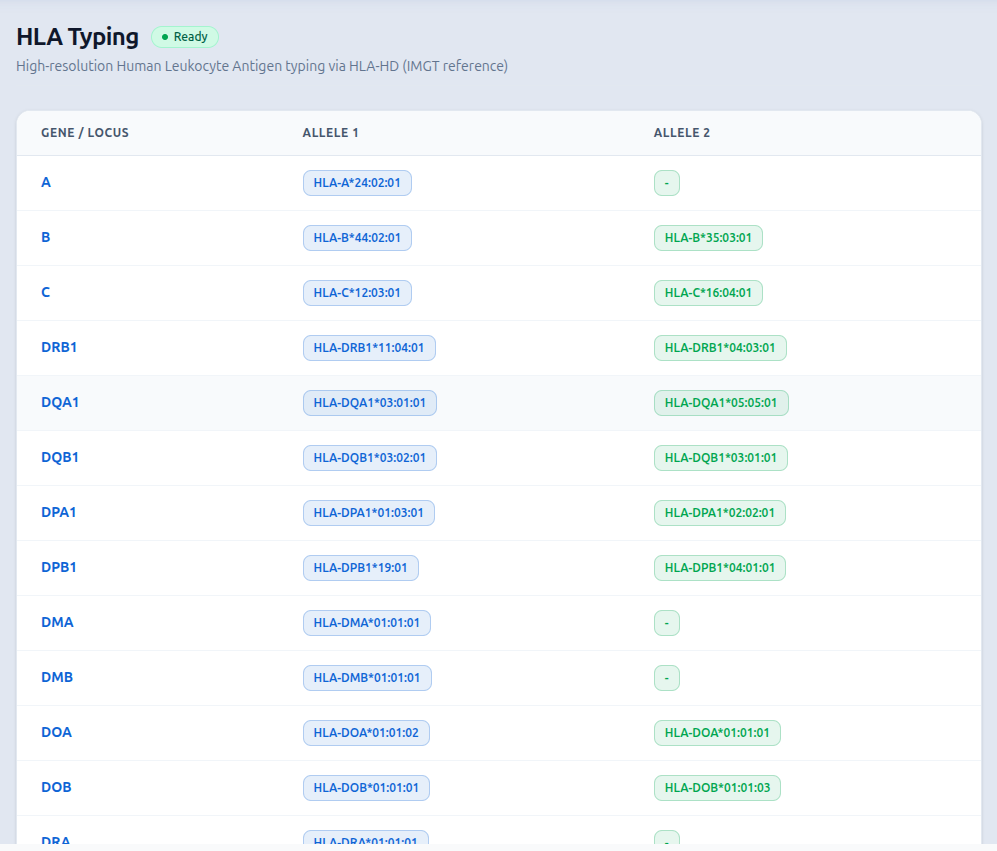This screenshot has width=997, height=851.
Task: Click the HLA-DMB*01:01:01 allele badge
Action: [368, 678]
